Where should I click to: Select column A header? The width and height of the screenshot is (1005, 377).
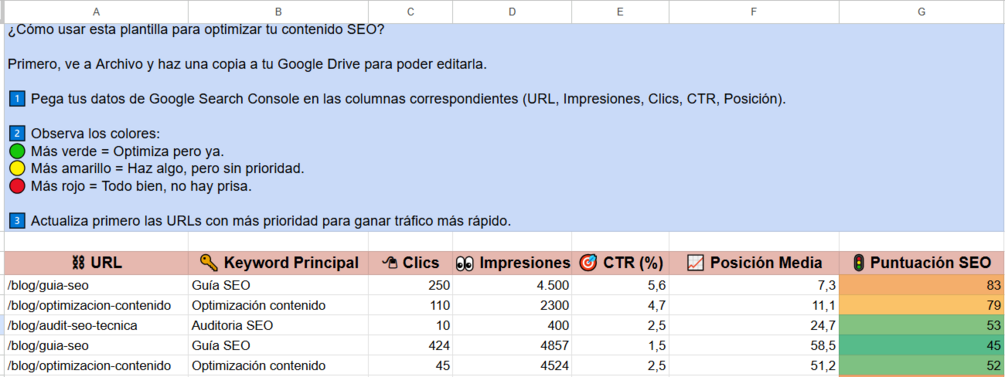click(96, 12)
